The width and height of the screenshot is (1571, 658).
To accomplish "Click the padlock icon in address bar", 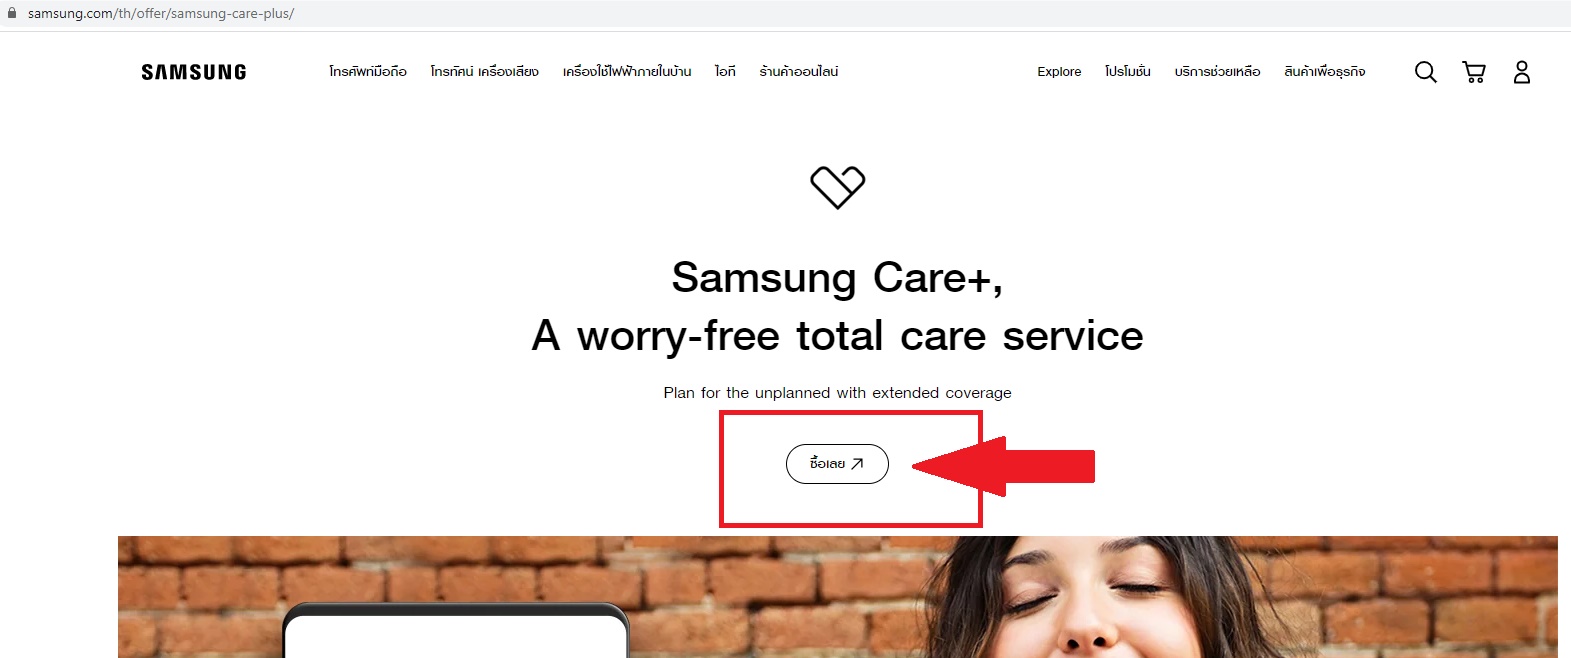I will [x=12, y=13].
